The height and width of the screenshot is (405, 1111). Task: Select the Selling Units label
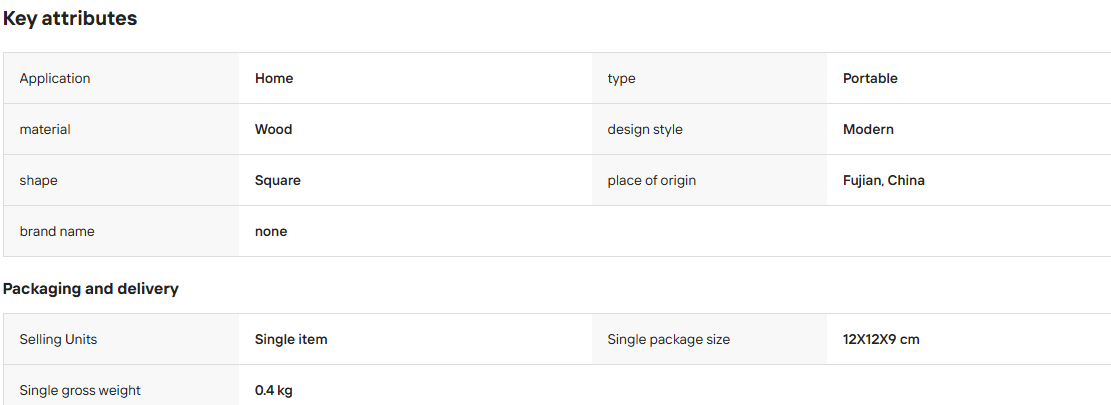point(58,339)
